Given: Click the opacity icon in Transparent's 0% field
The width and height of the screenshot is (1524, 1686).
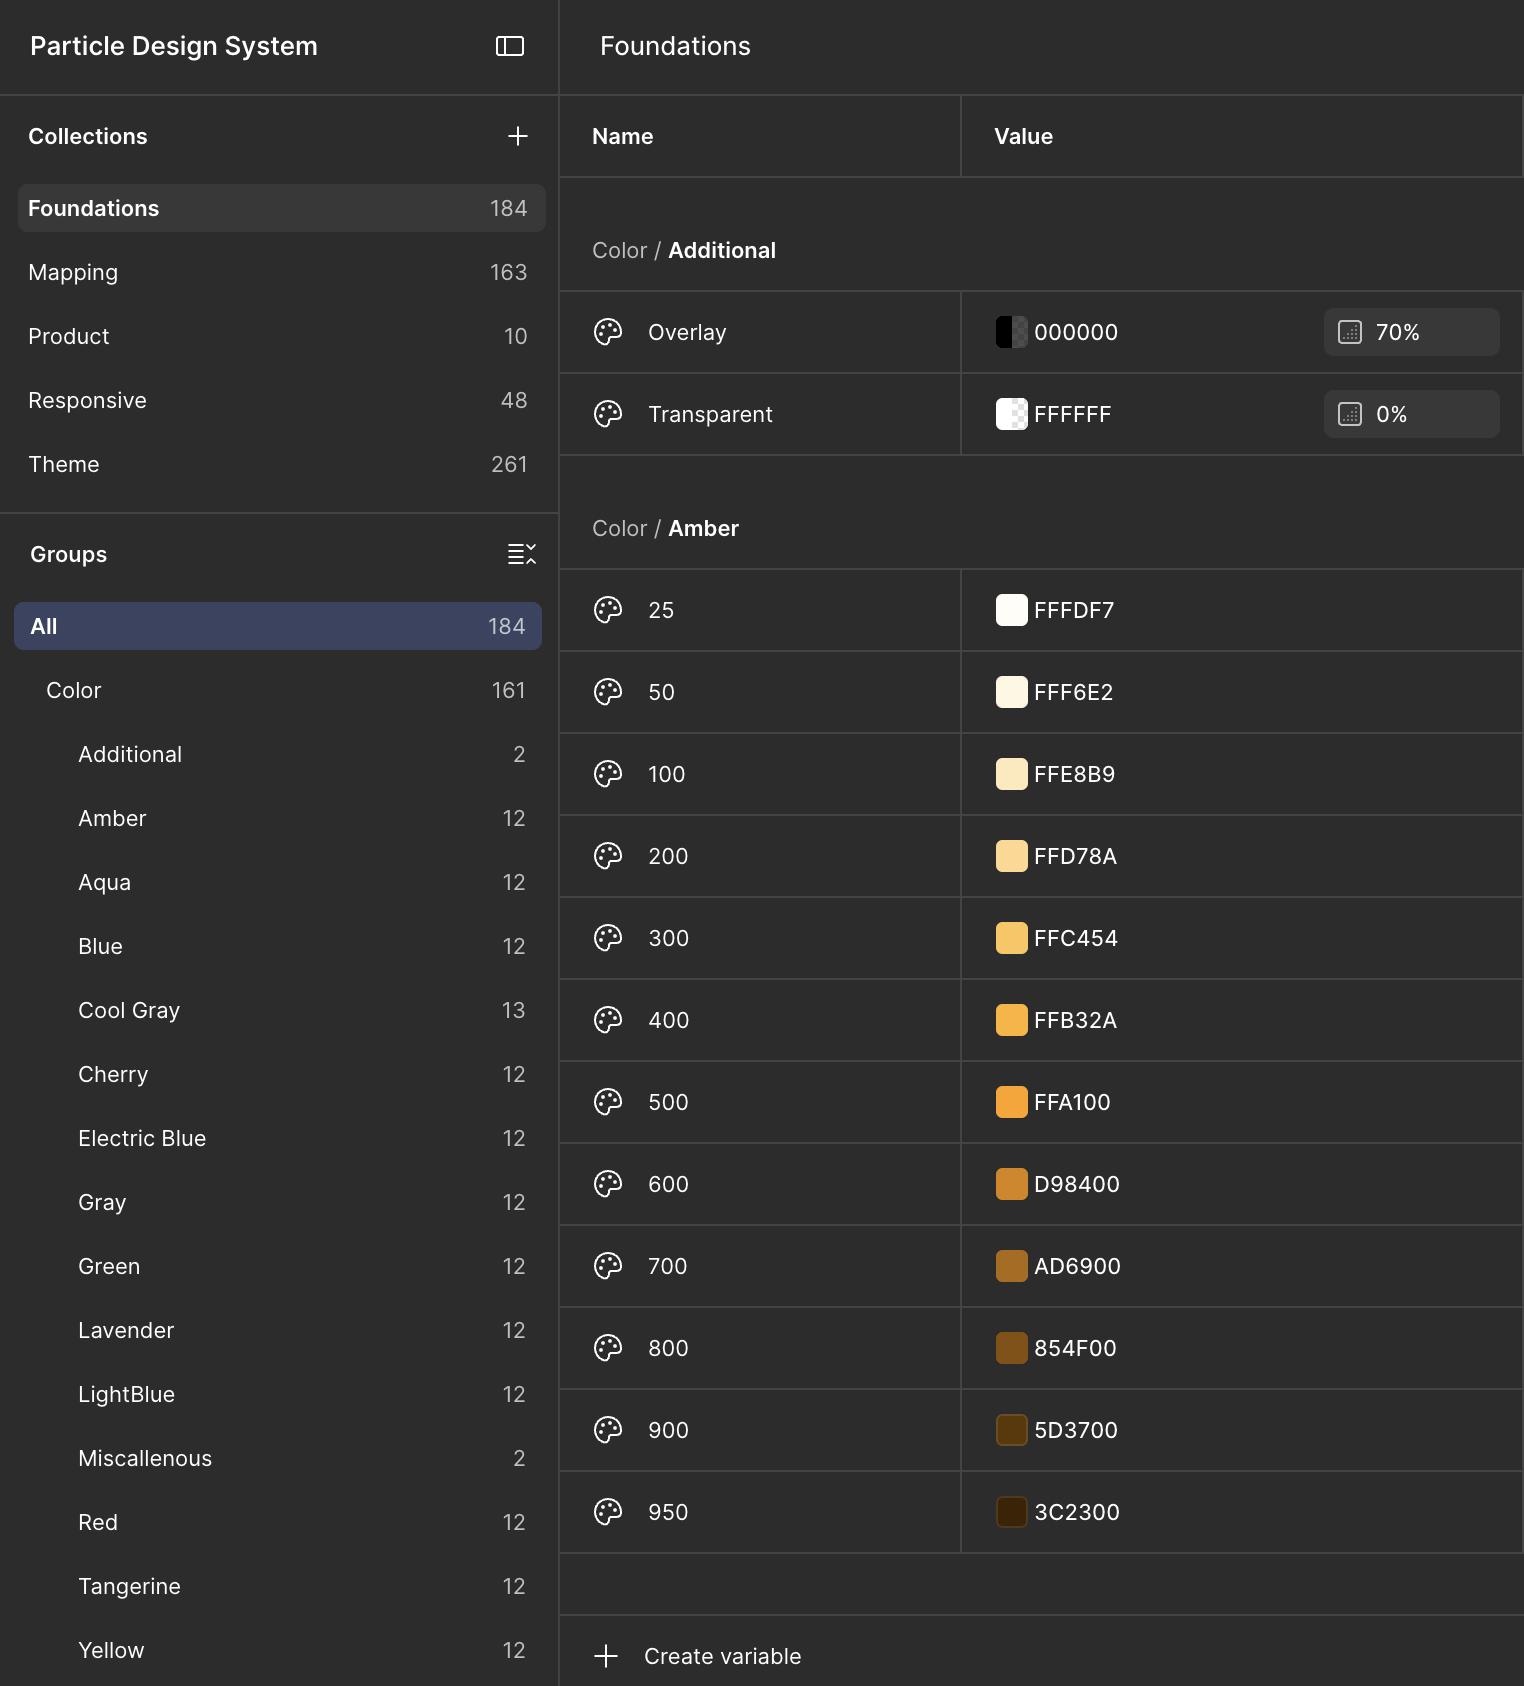Looking at the screenshot, I should (1350, 414).
